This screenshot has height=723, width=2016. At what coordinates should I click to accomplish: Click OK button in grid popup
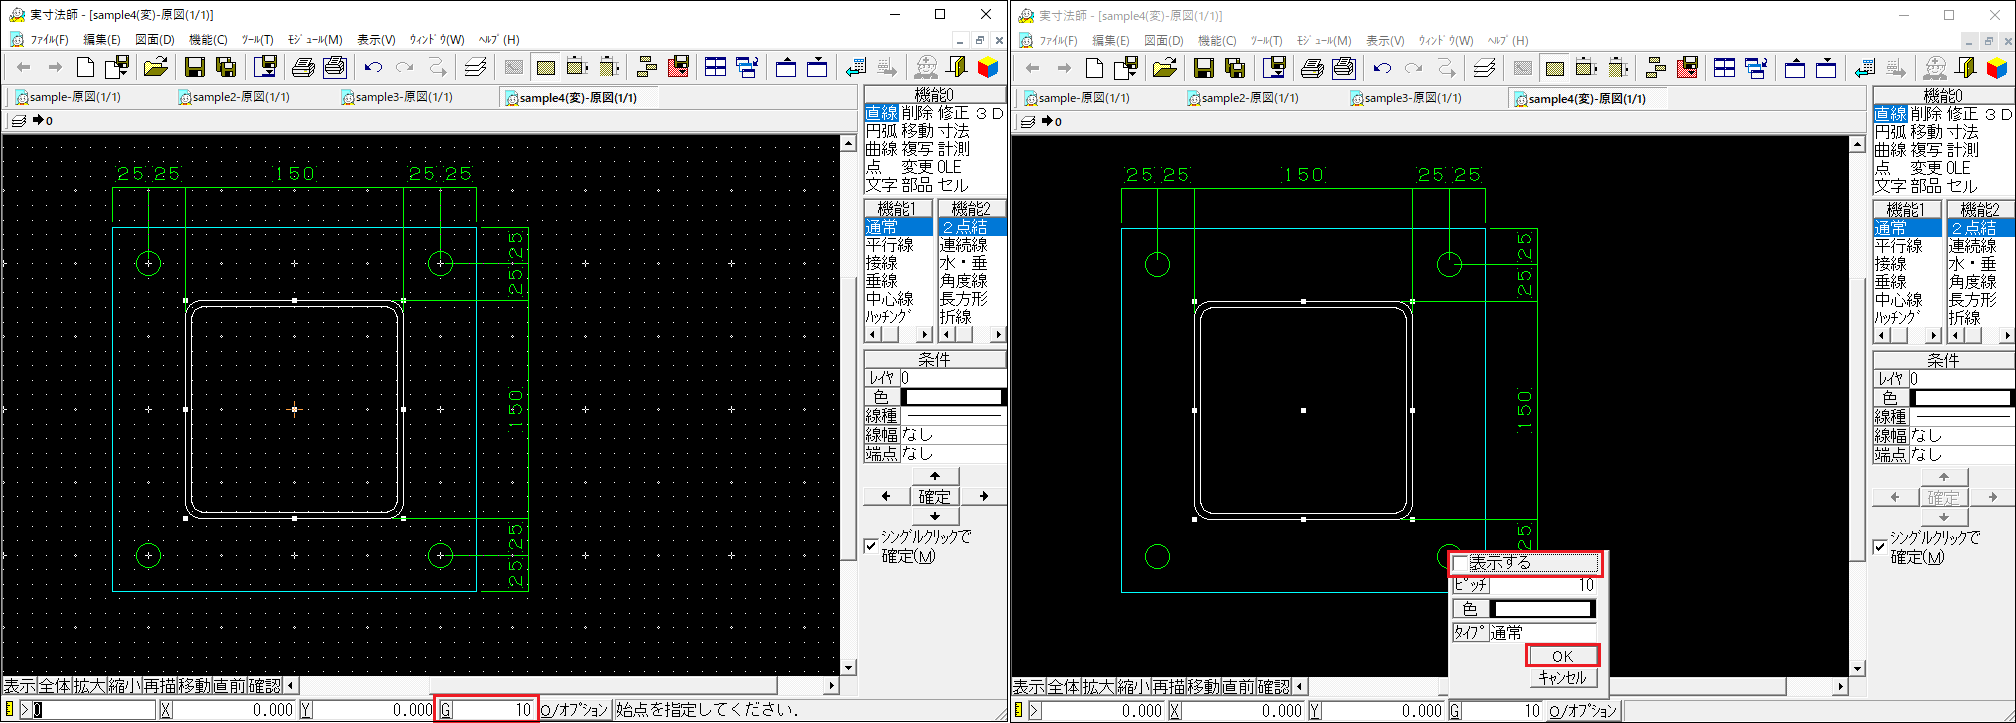point(1562,656)
